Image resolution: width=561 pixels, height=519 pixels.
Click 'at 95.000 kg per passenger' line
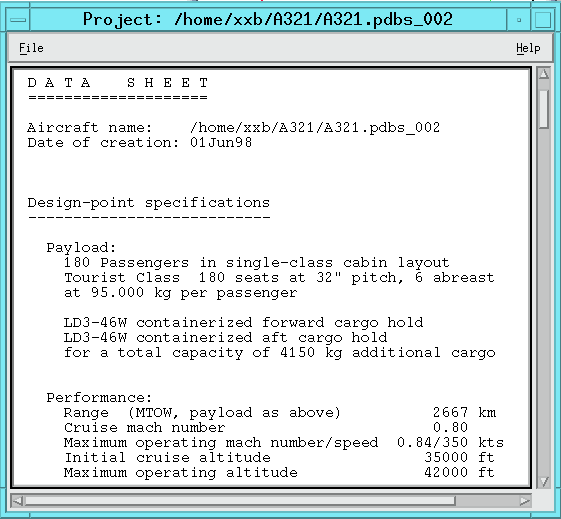180,293
